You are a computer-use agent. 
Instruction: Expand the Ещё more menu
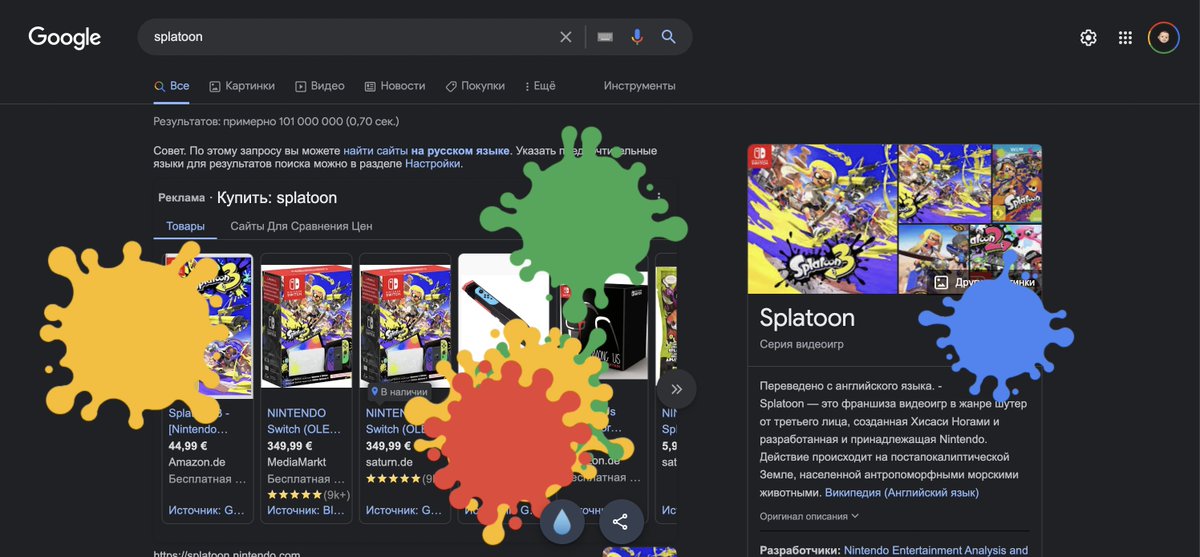(540, 86)
